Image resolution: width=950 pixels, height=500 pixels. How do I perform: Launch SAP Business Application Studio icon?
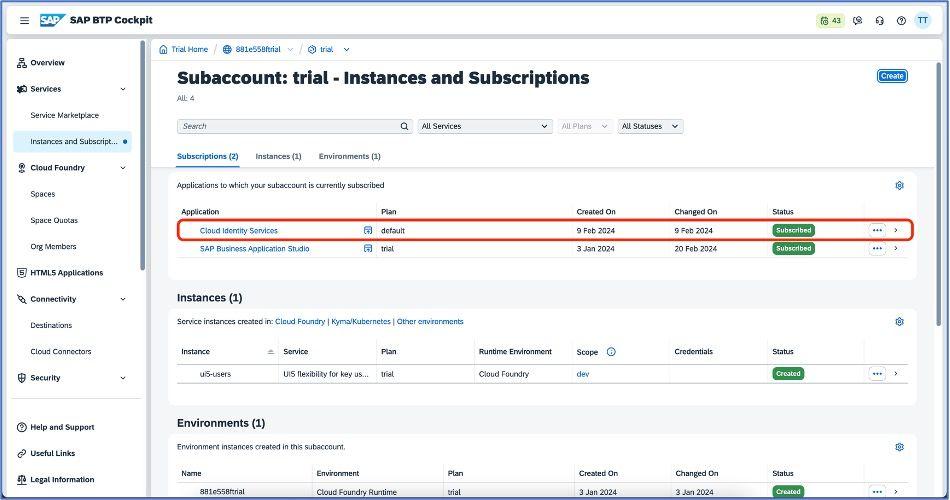[368, 248]
